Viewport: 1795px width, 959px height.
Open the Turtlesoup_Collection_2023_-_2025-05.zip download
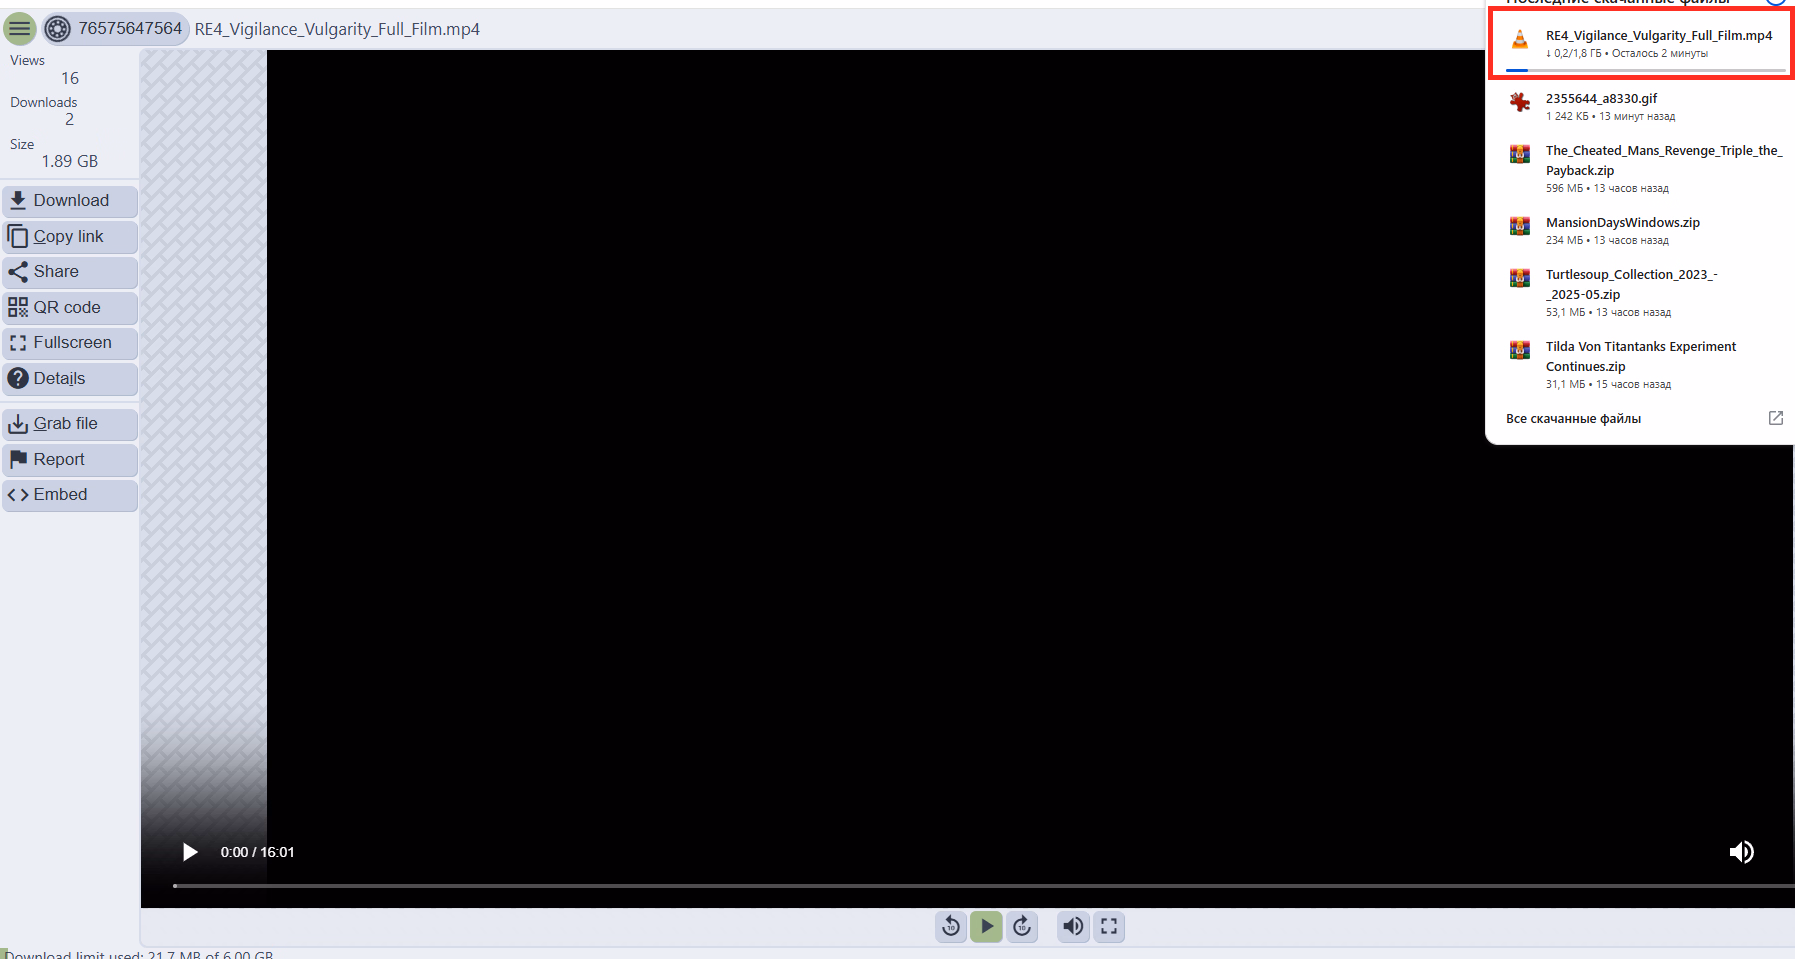(x=1641, y=292)
